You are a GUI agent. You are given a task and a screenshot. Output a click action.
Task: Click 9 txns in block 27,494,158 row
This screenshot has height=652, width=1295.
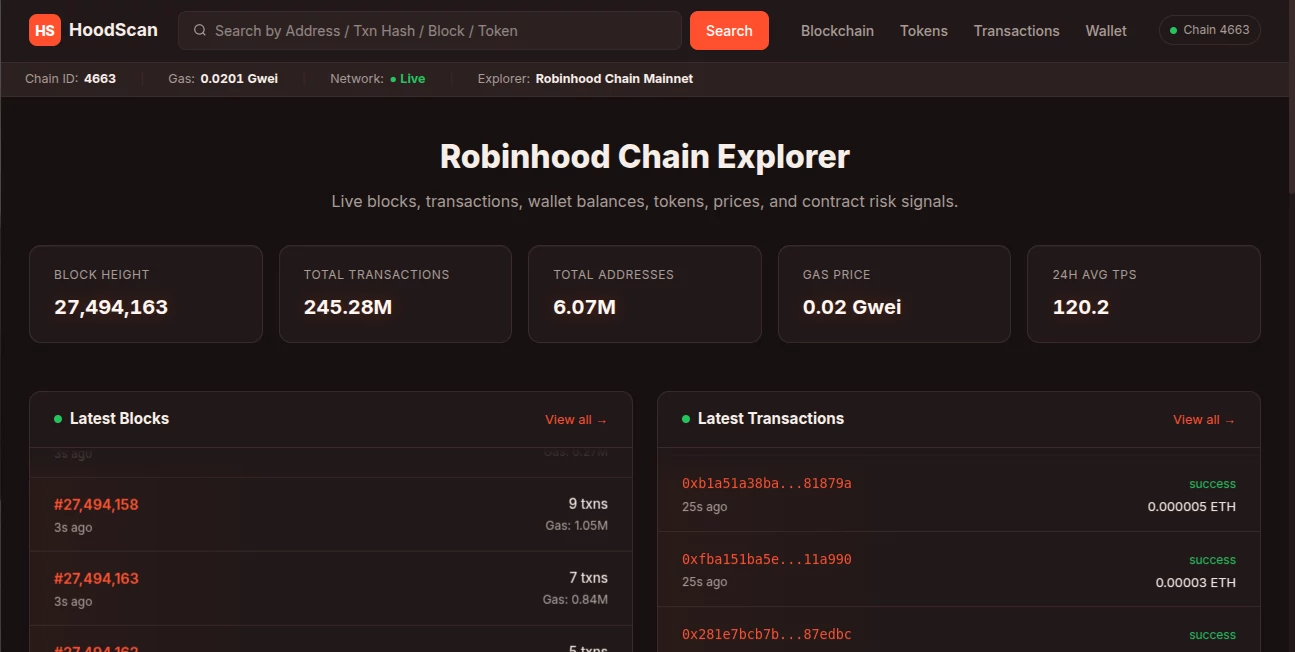pos(587,504)
